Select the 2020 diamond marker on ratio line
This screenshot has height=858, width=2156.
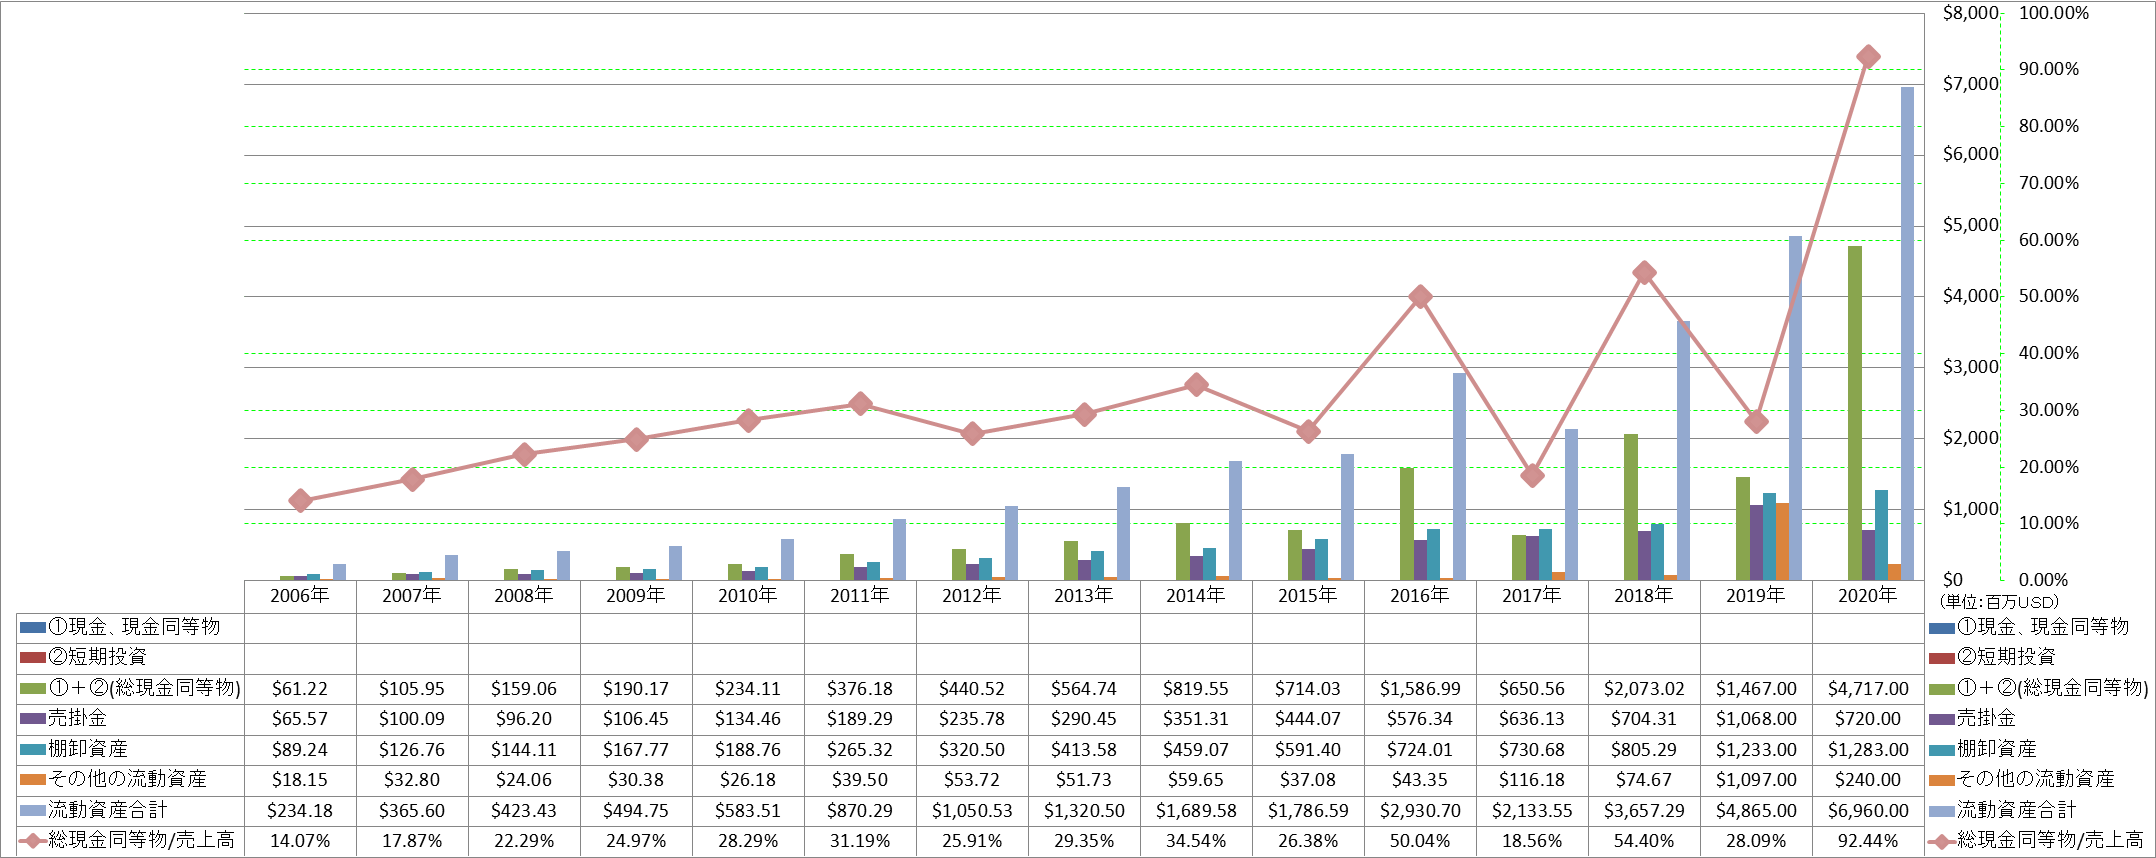[x=1867, y=57]
